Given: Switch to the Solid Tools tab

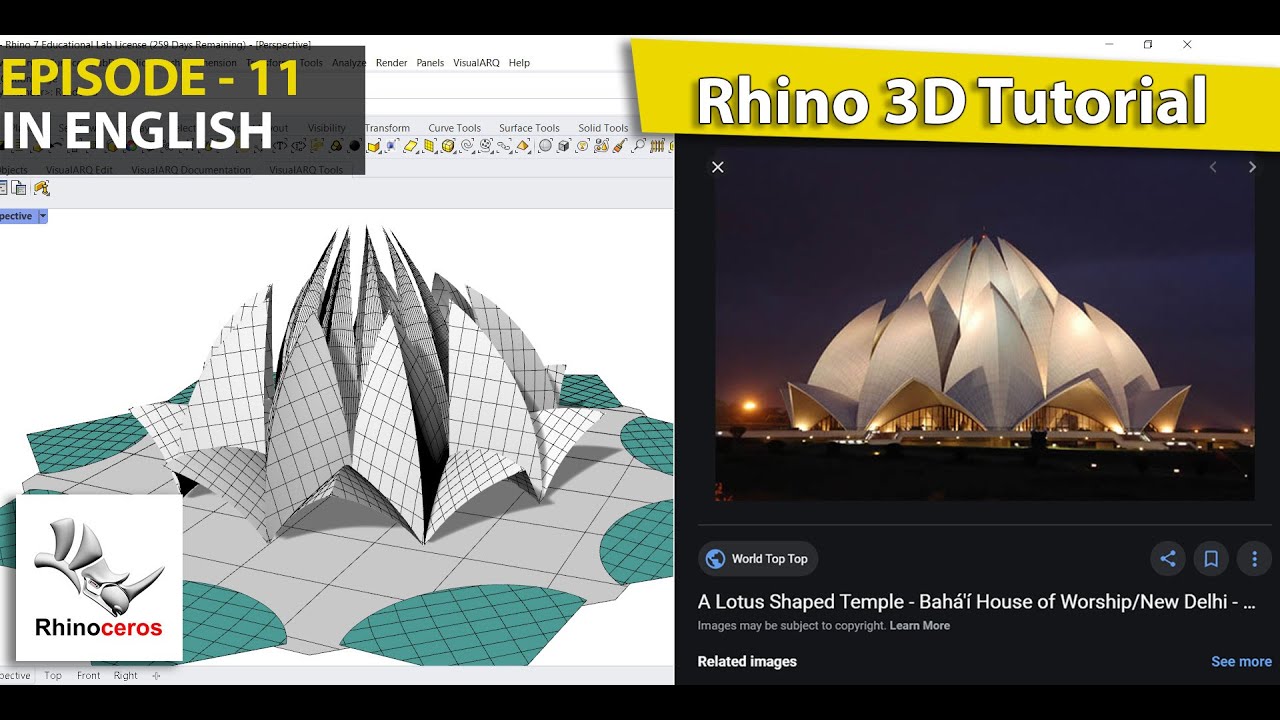Looking at the screenshot, I should click(603, 128).
